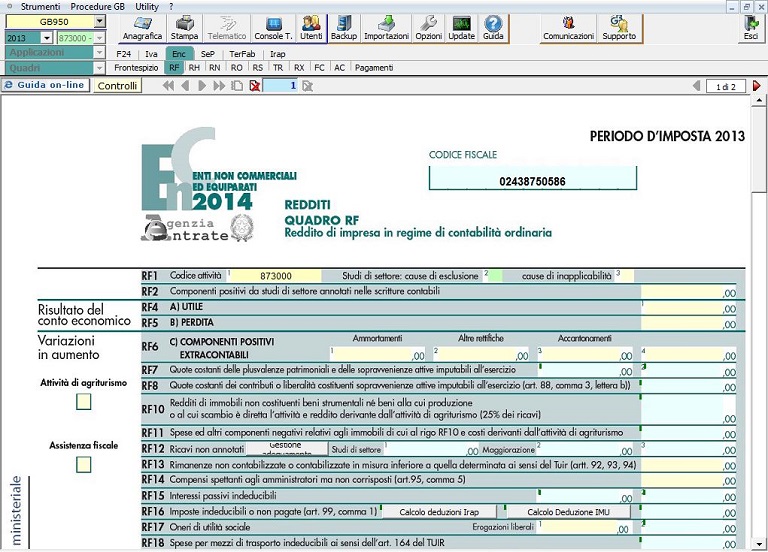Screen dimensions: 768x552
Task: Open Comunicazioni from the toolbar
Action: tap(568, 28)
